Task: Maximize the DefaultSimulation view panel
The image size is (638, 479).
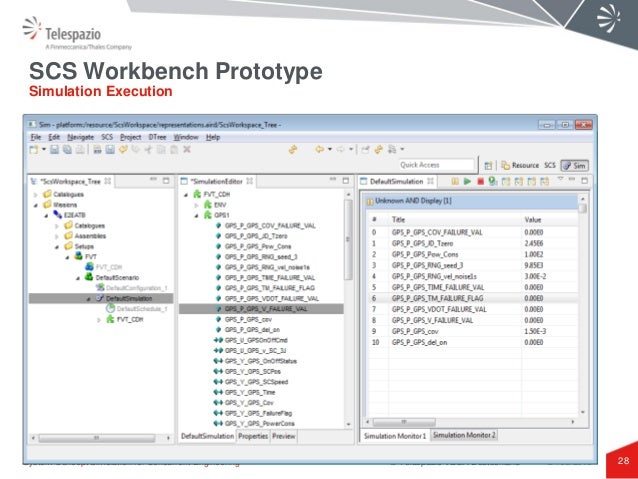Action: pyautogui.click(x=584, y=180)
